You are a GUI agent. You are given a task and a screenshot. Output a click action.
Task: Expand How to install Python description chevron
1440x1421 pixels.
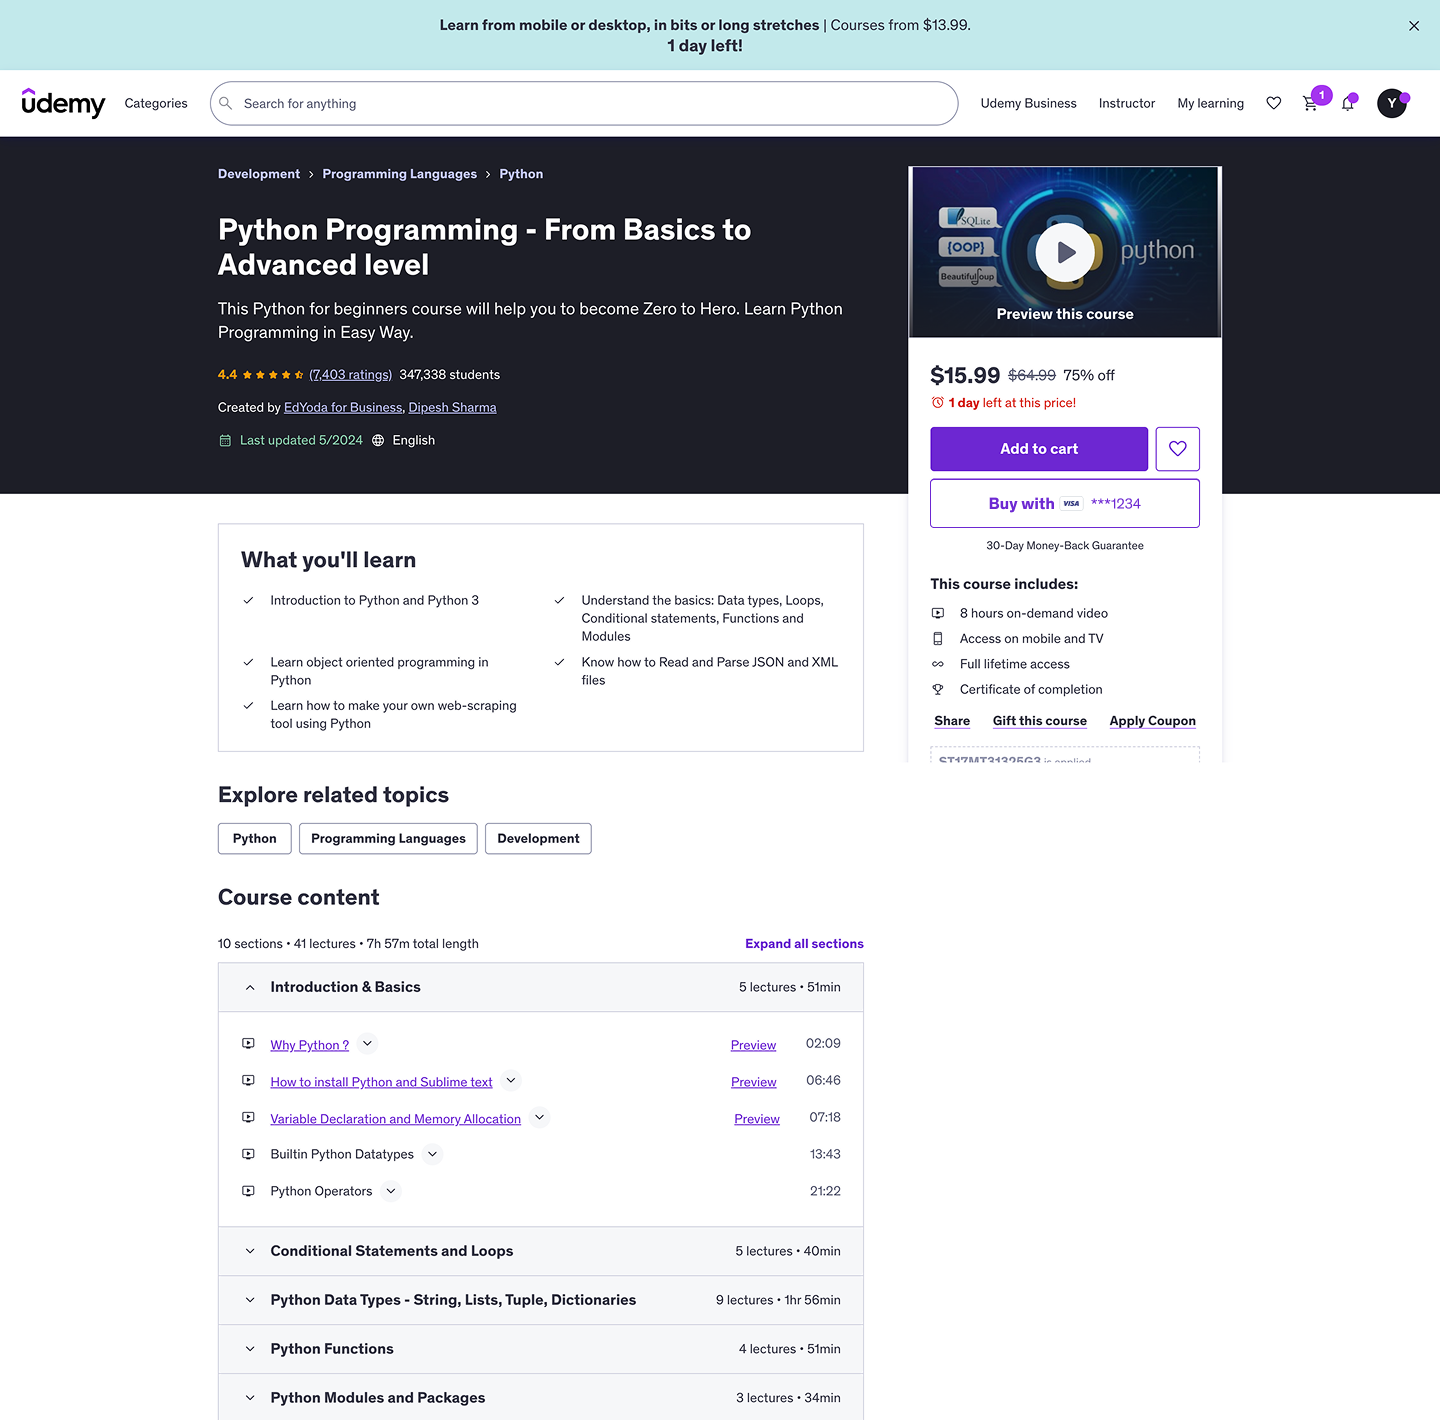(x=511, y=1081)
